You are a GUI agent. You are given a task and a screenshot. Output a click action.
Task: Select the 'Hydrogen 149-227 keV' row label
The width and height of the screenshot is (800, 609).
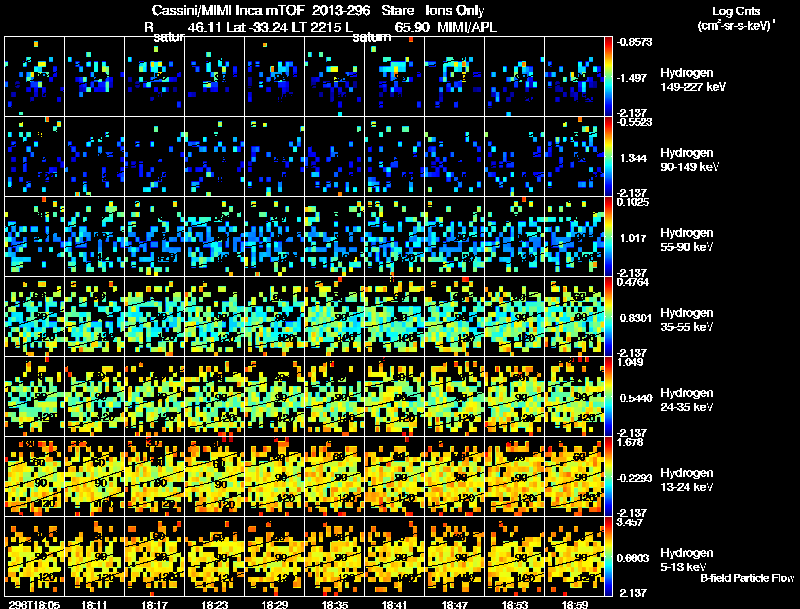point(692,80)
